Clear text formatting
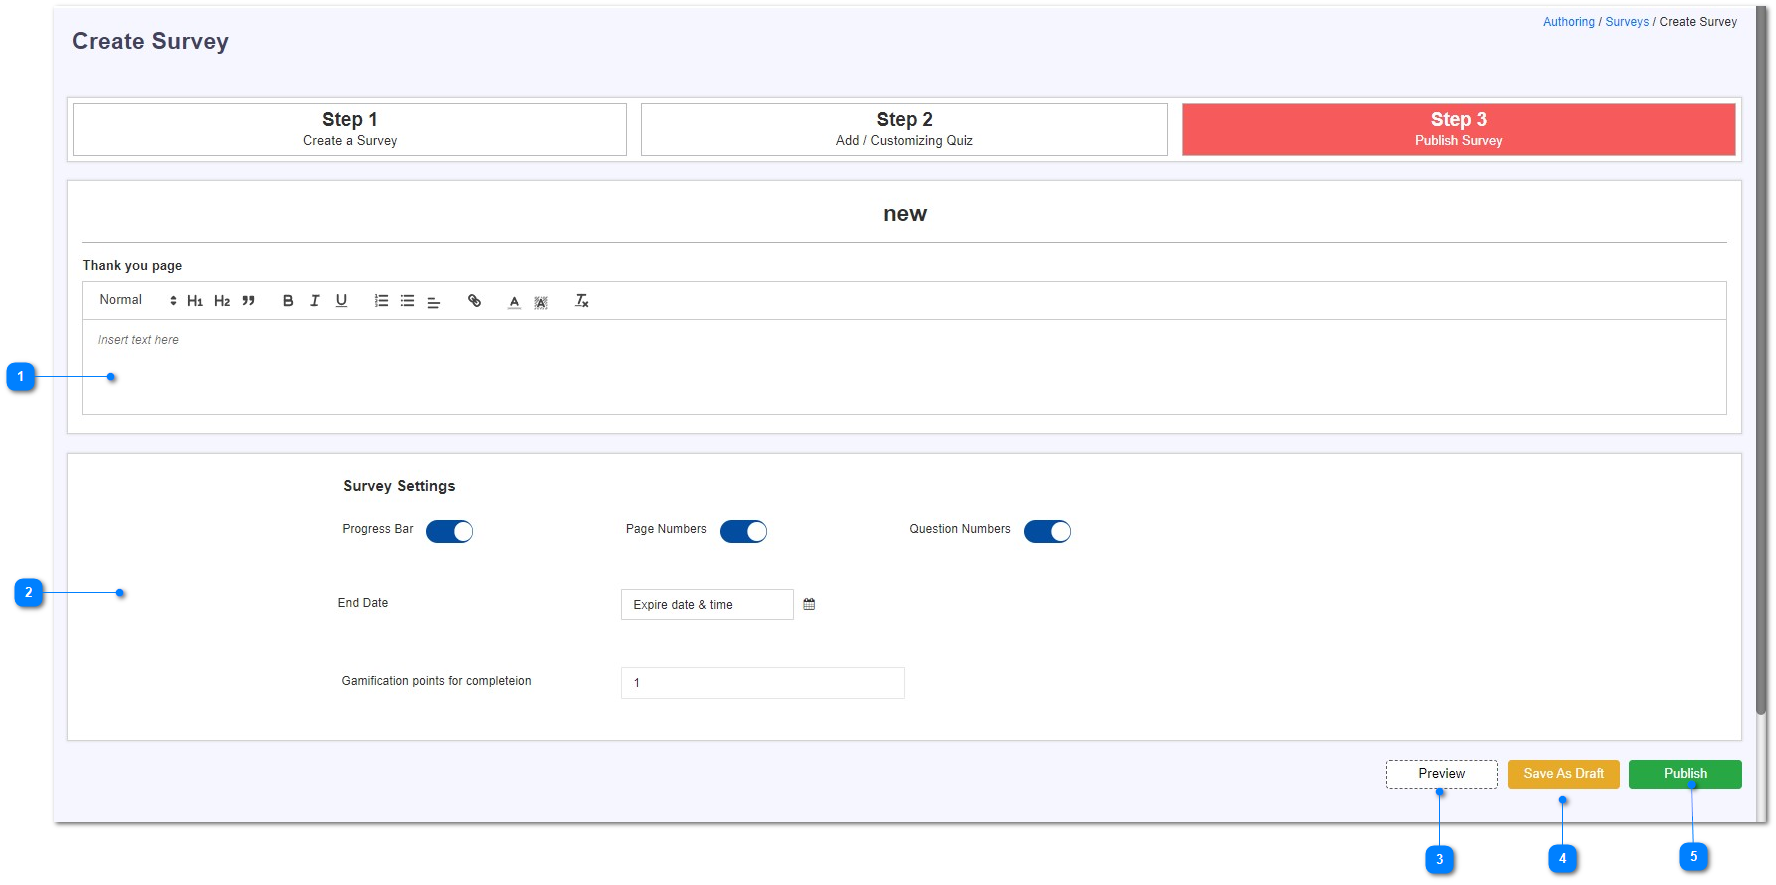Image resolution: width=1776 pixels, height=885 pixels. click(x=582, y=301)
